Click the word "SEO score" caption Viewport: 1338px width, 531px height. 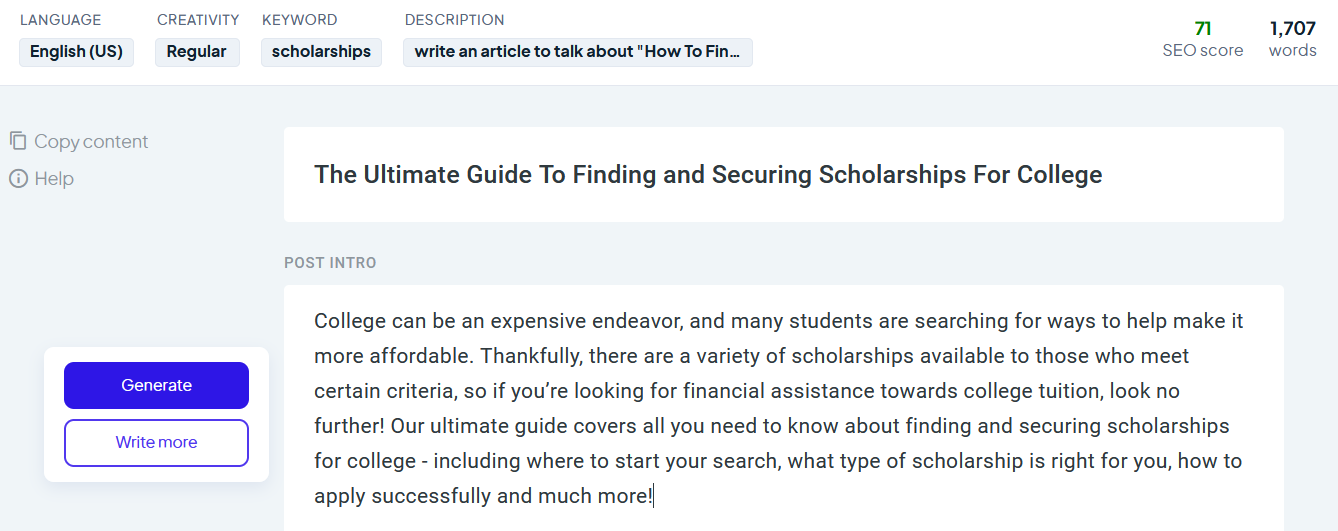point(1203,50)
